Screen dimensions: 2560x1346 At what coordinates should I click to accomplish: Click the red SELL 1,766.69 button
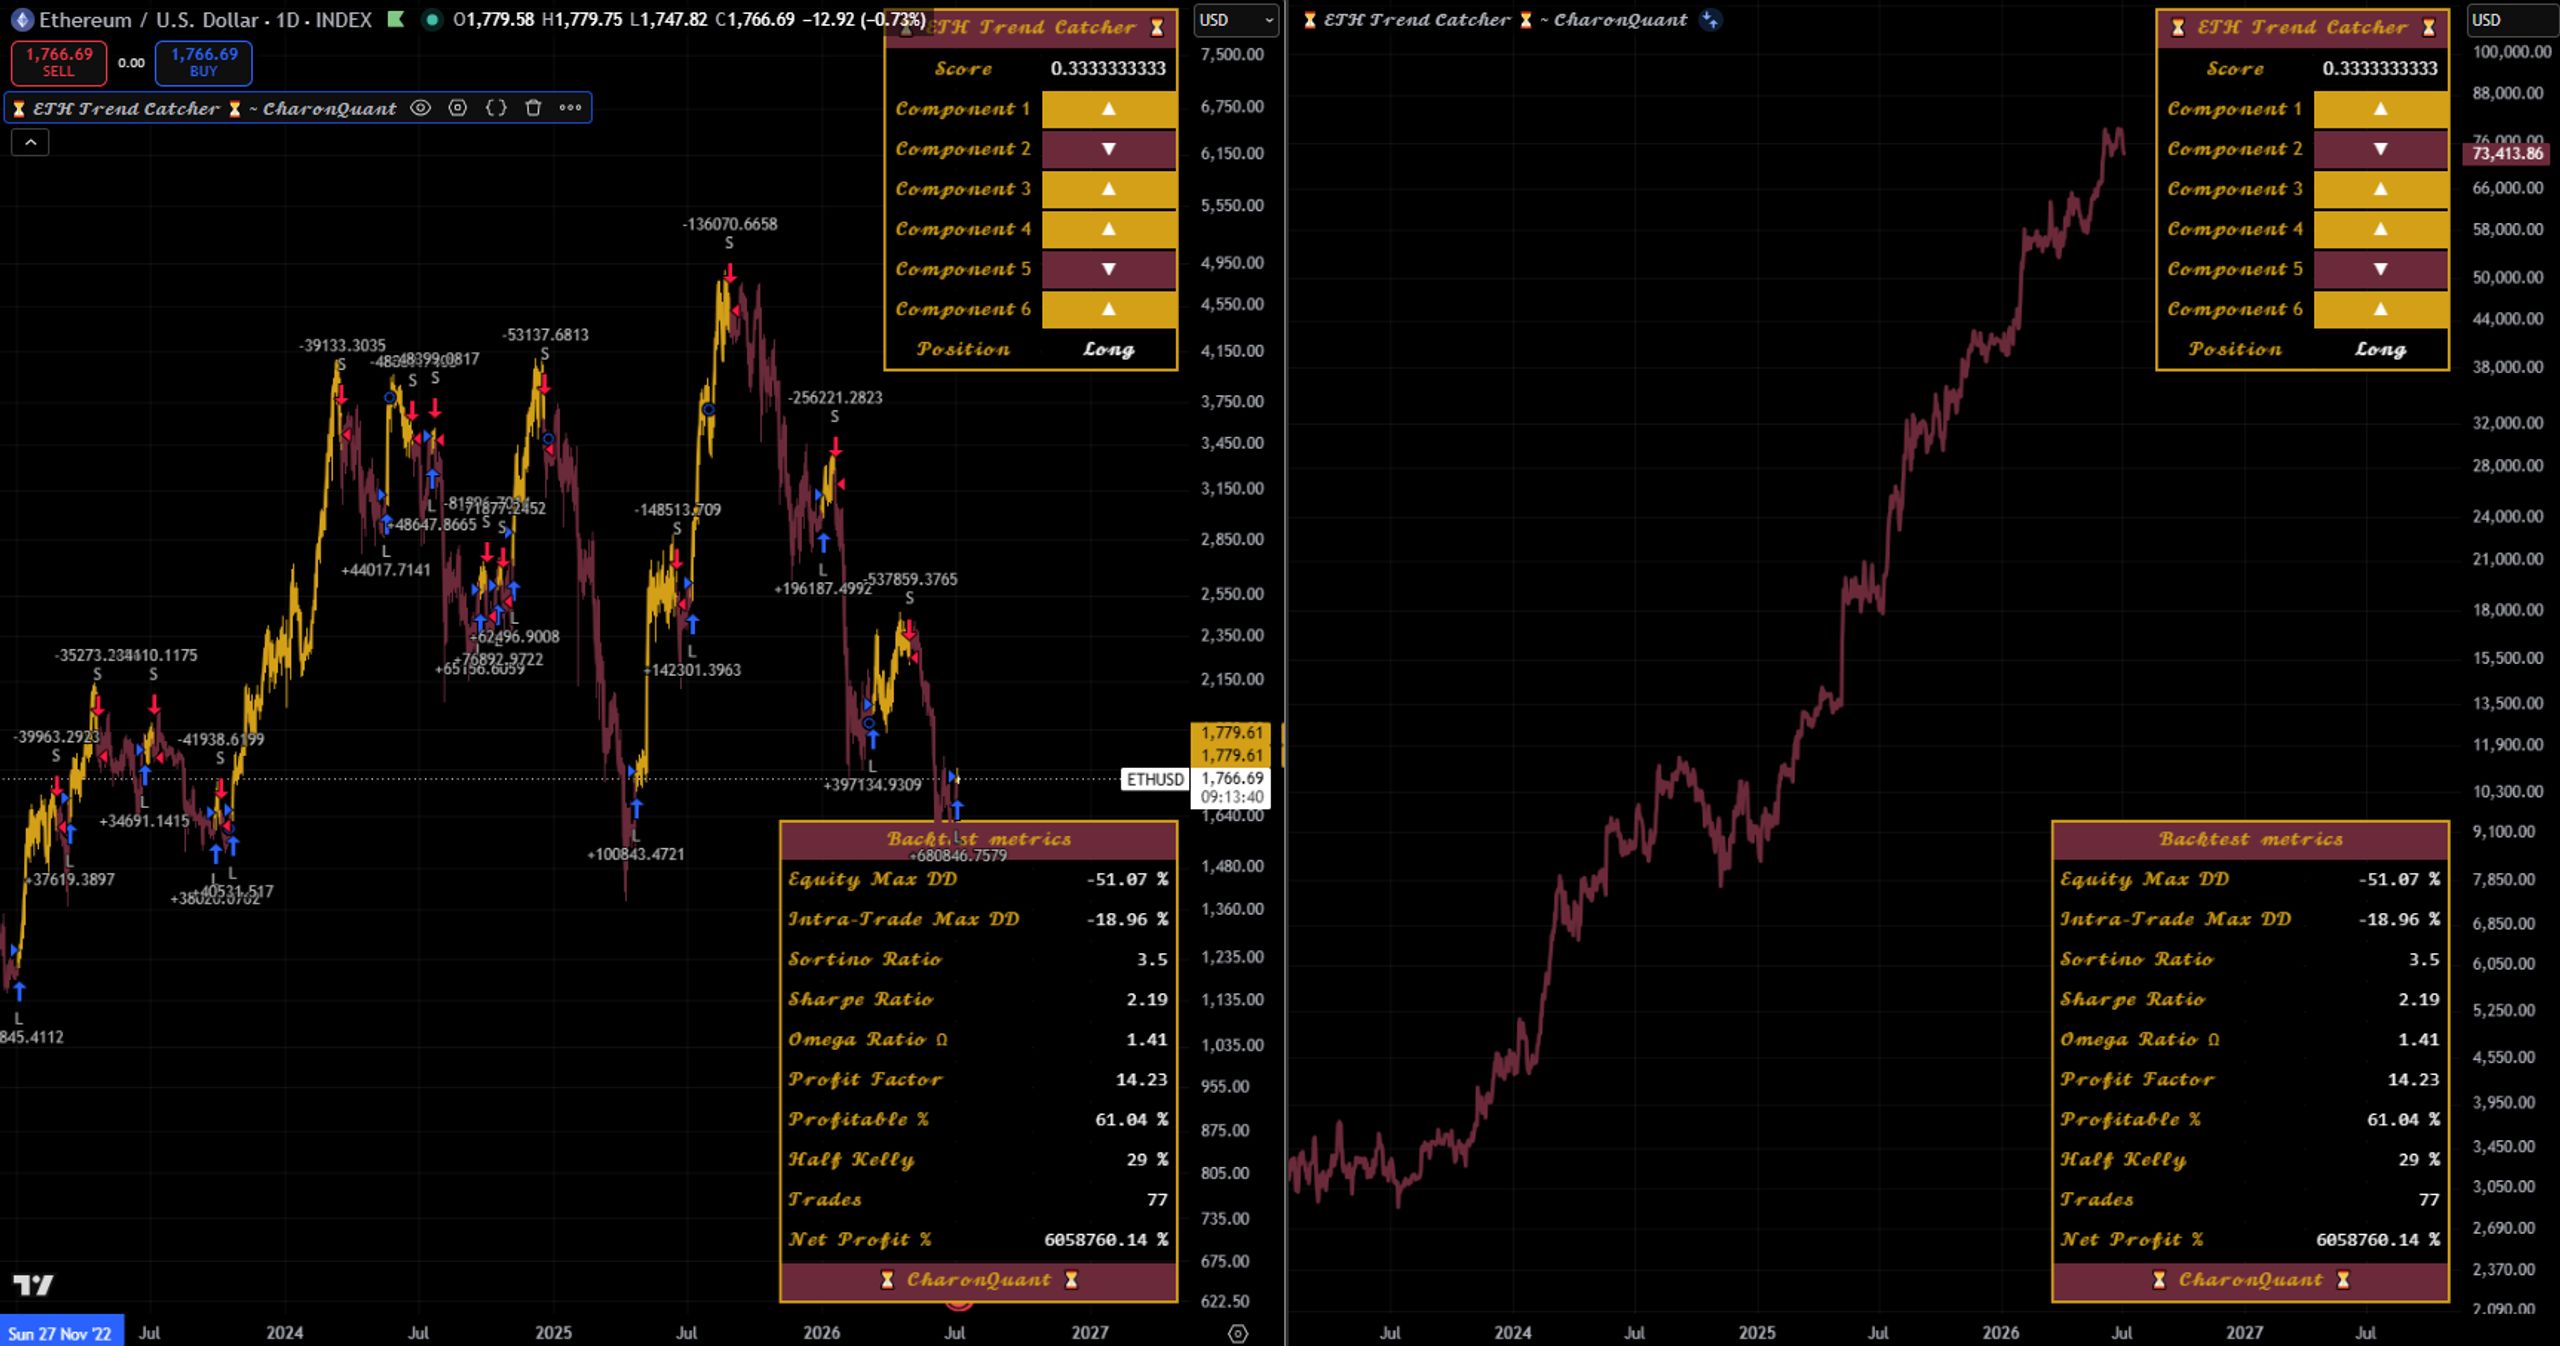[x=58, y=62]
